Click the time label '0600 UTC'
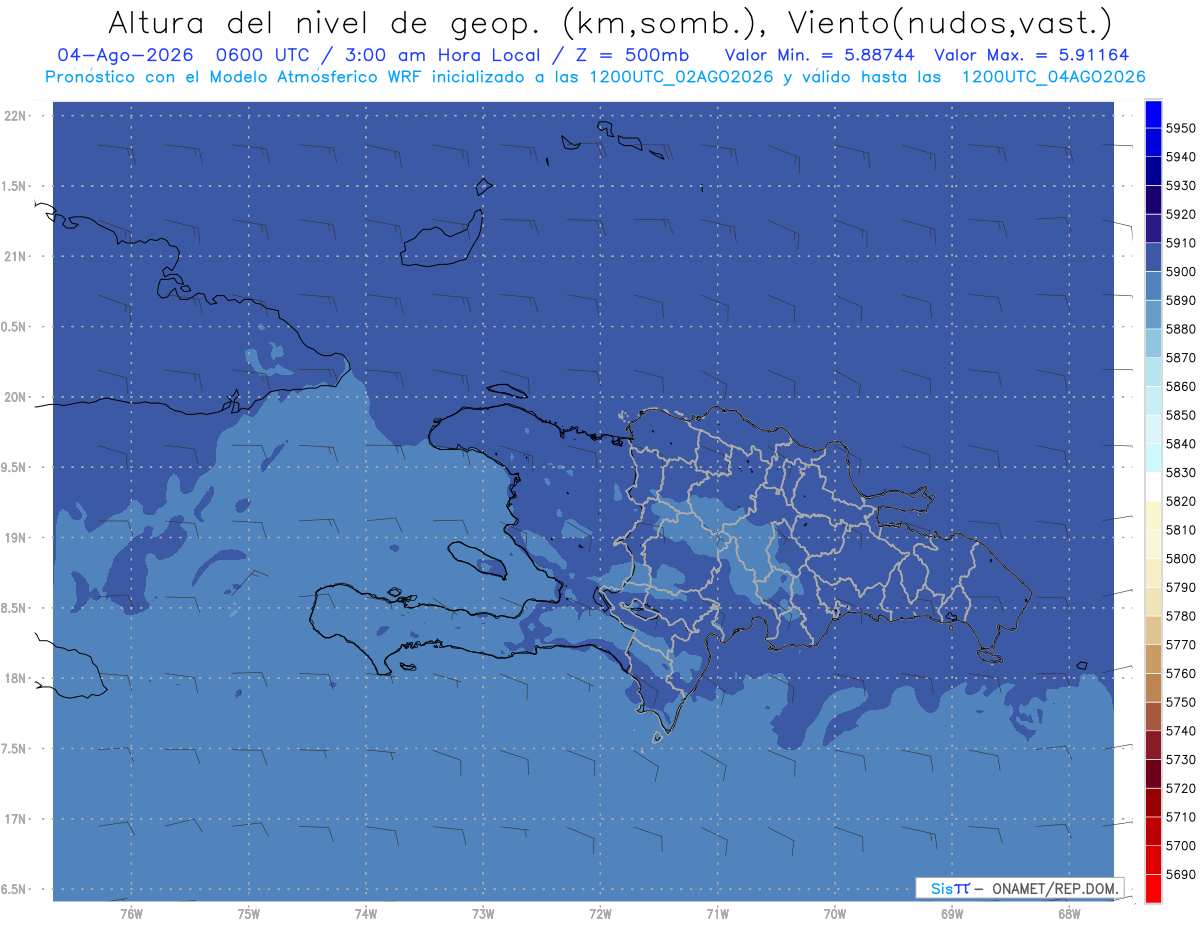This screenshot has height=927, width=1200. [x=275, y=55]
